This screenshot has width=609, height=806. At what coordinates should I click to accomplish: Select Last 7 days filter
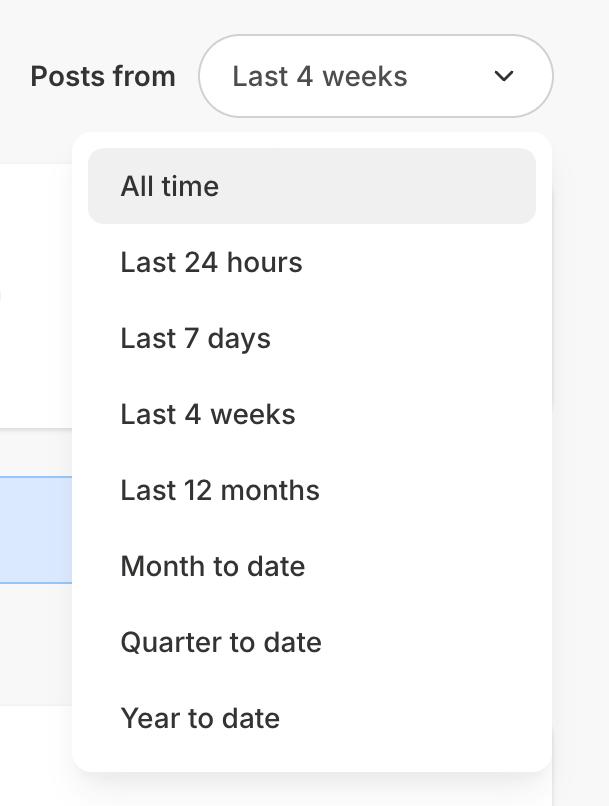(x=312, y=338)
